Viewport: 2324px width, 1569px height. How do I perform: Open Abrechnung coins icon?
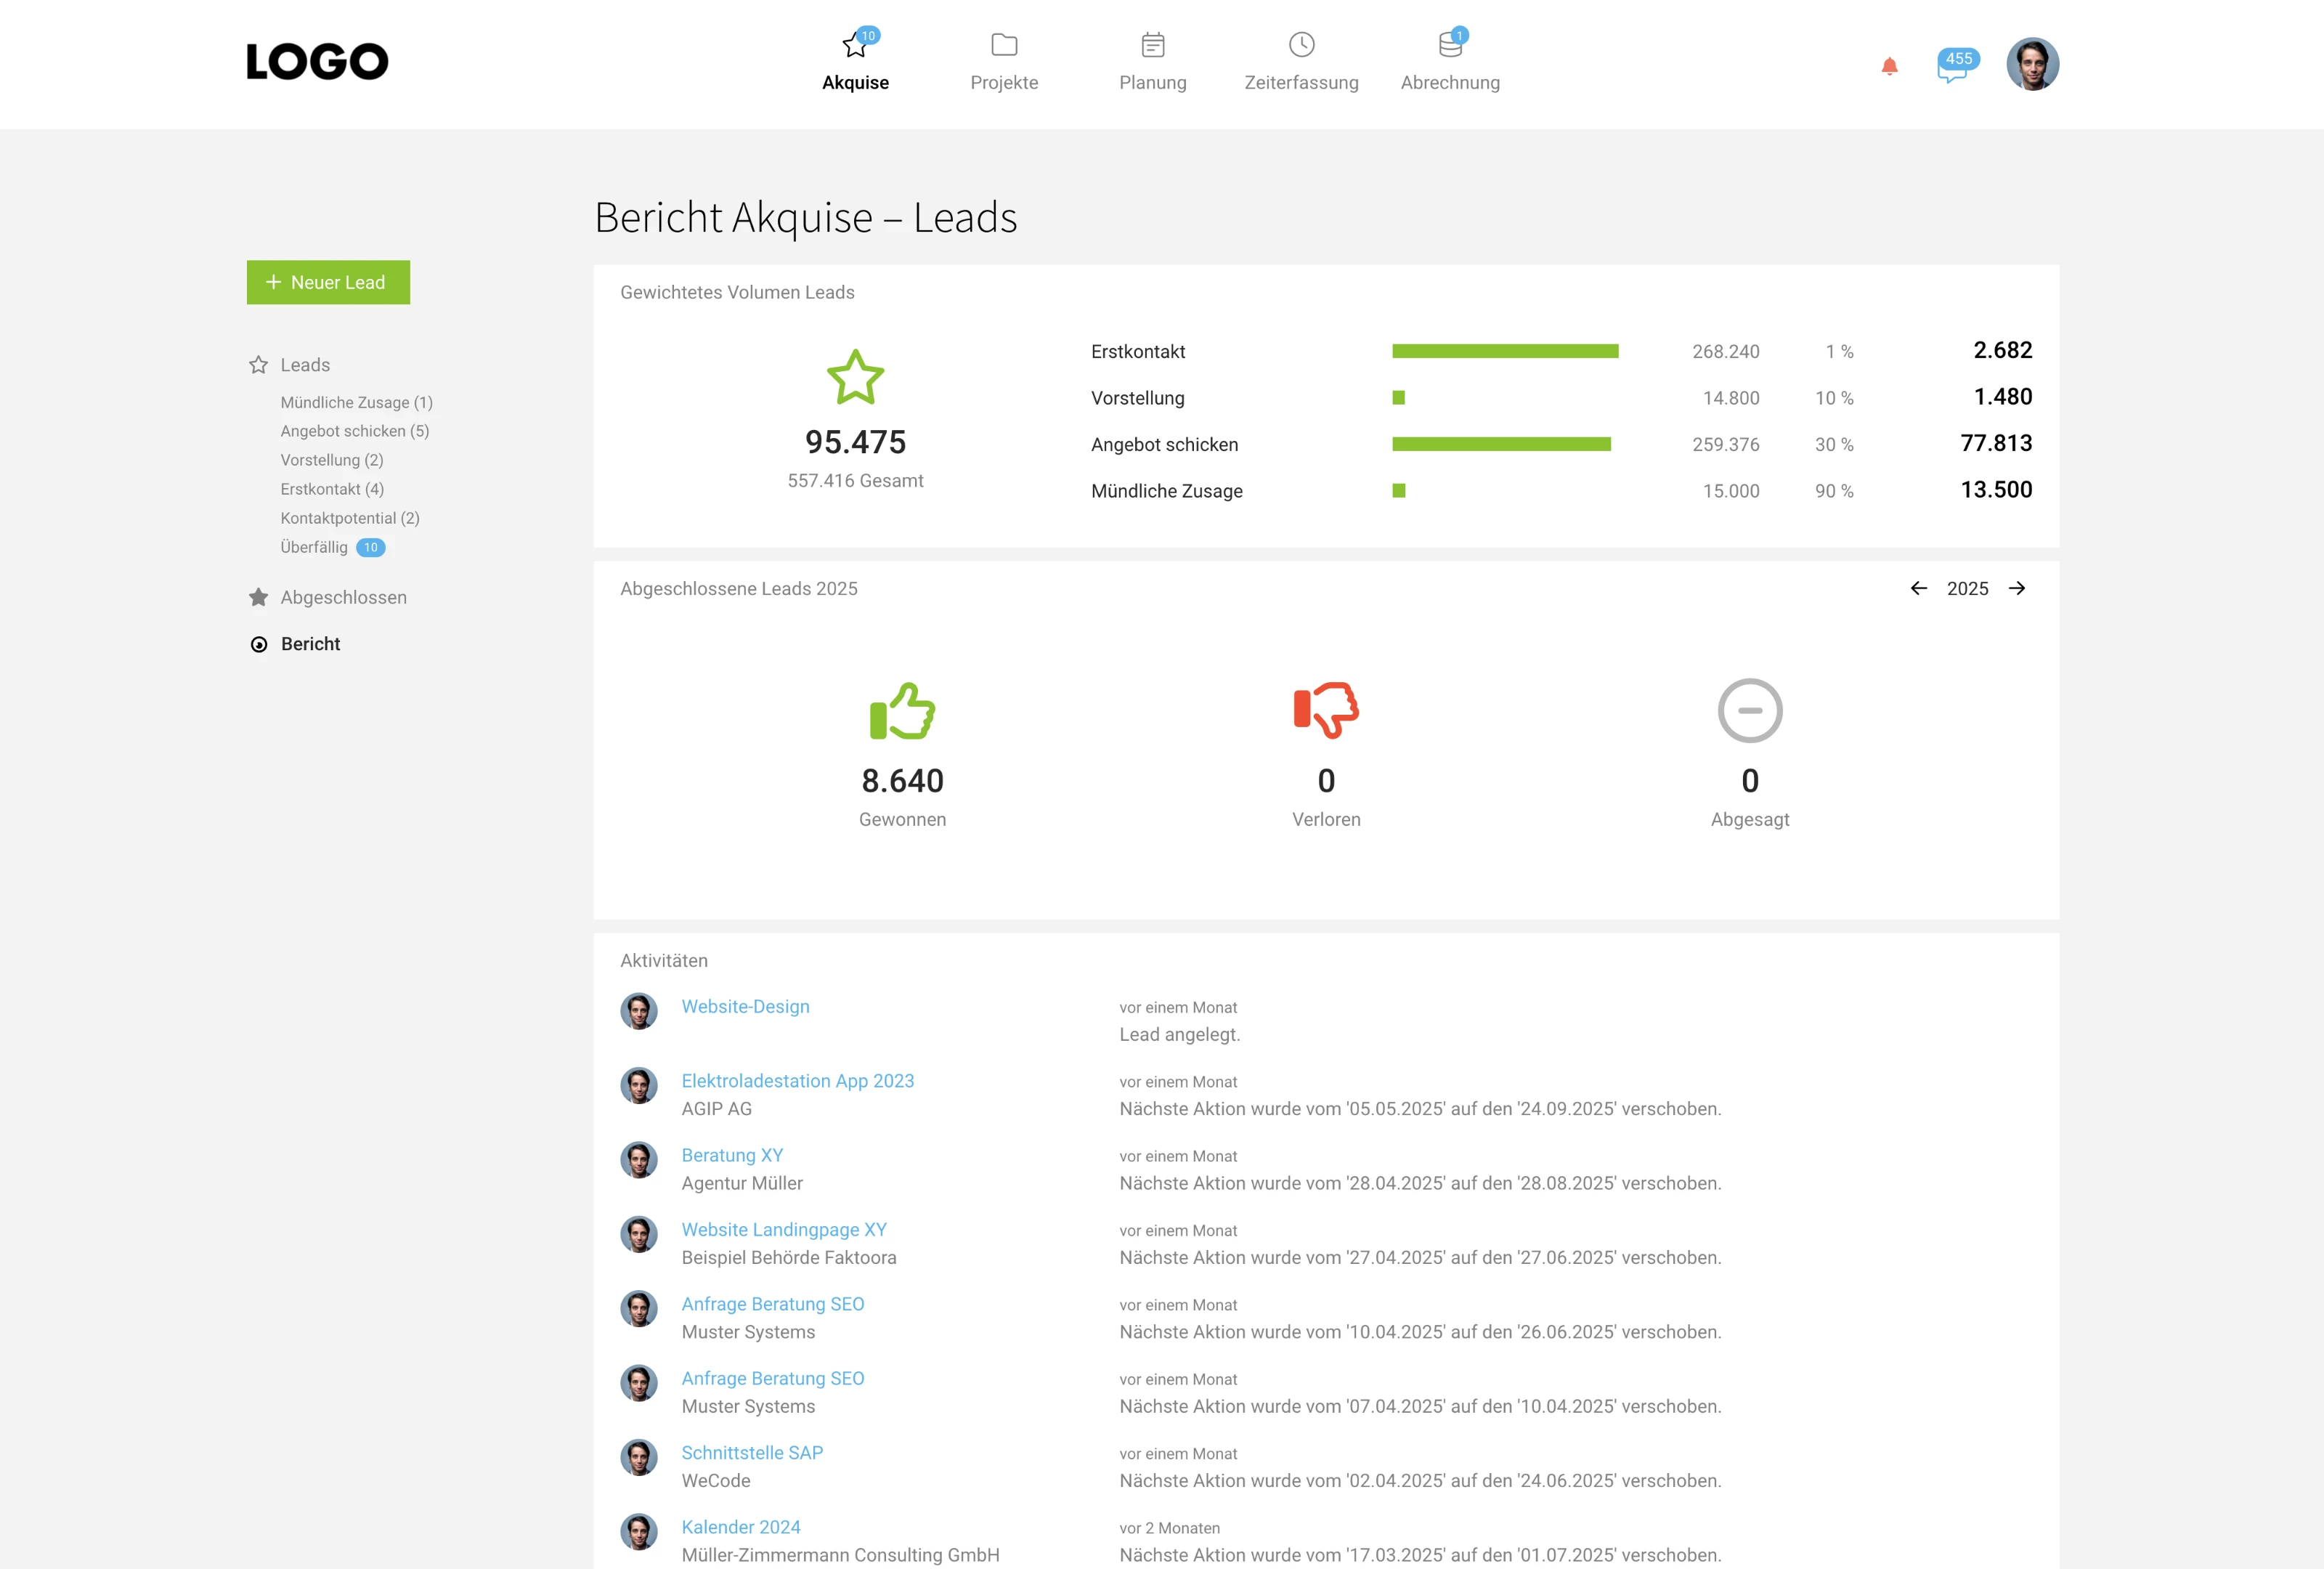(x=1449, y=45)
